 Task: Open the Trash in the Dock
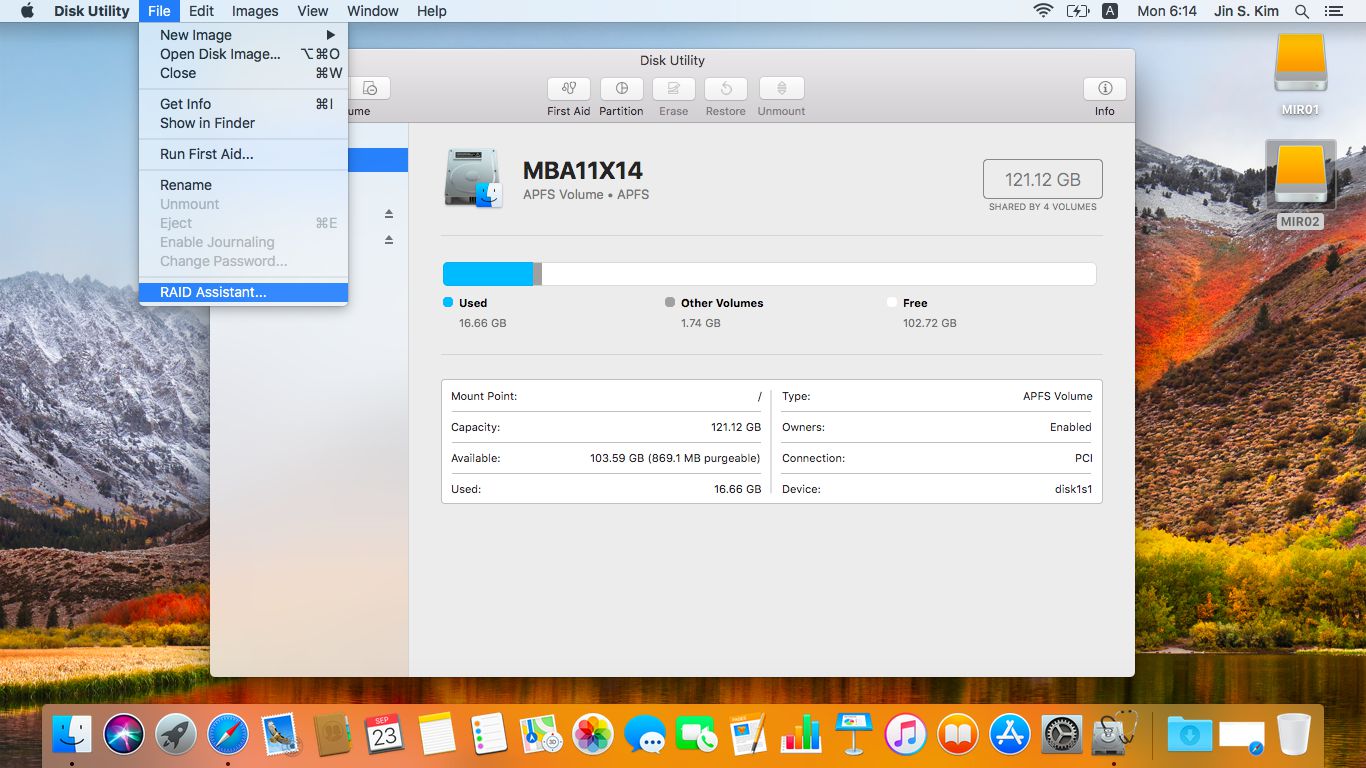[1293, 735]
